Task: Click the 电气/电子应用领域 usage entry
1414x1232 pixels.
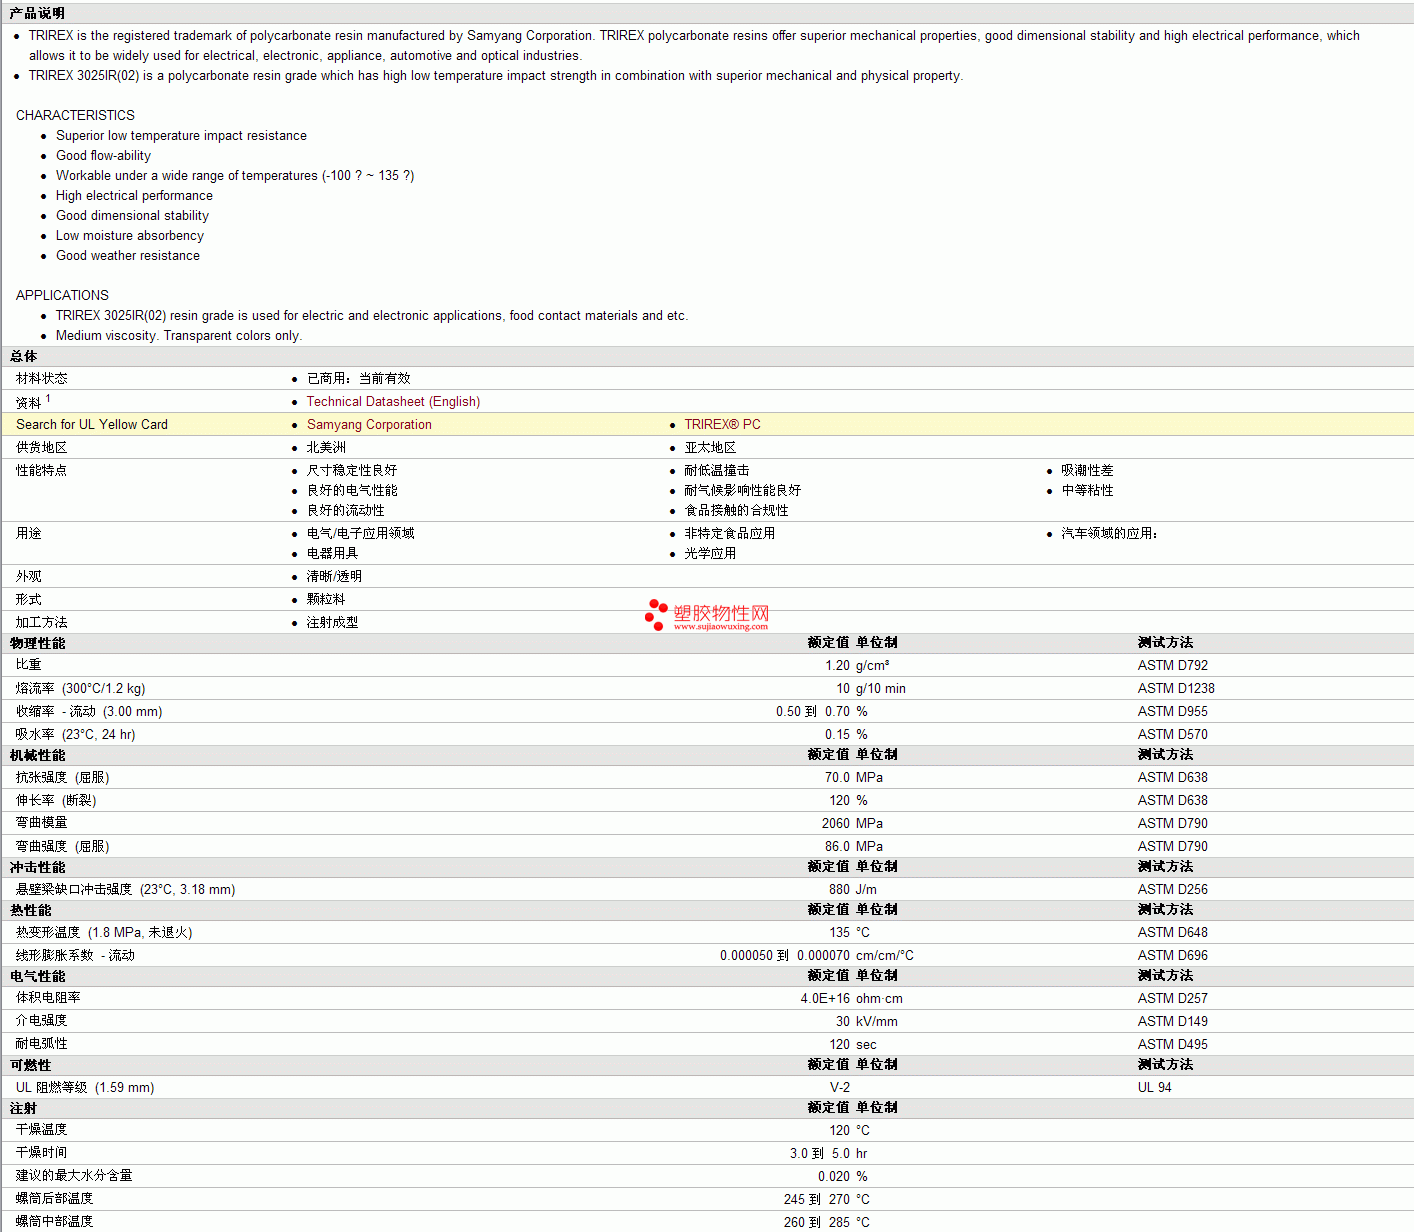Action: [x=360, y=533]
